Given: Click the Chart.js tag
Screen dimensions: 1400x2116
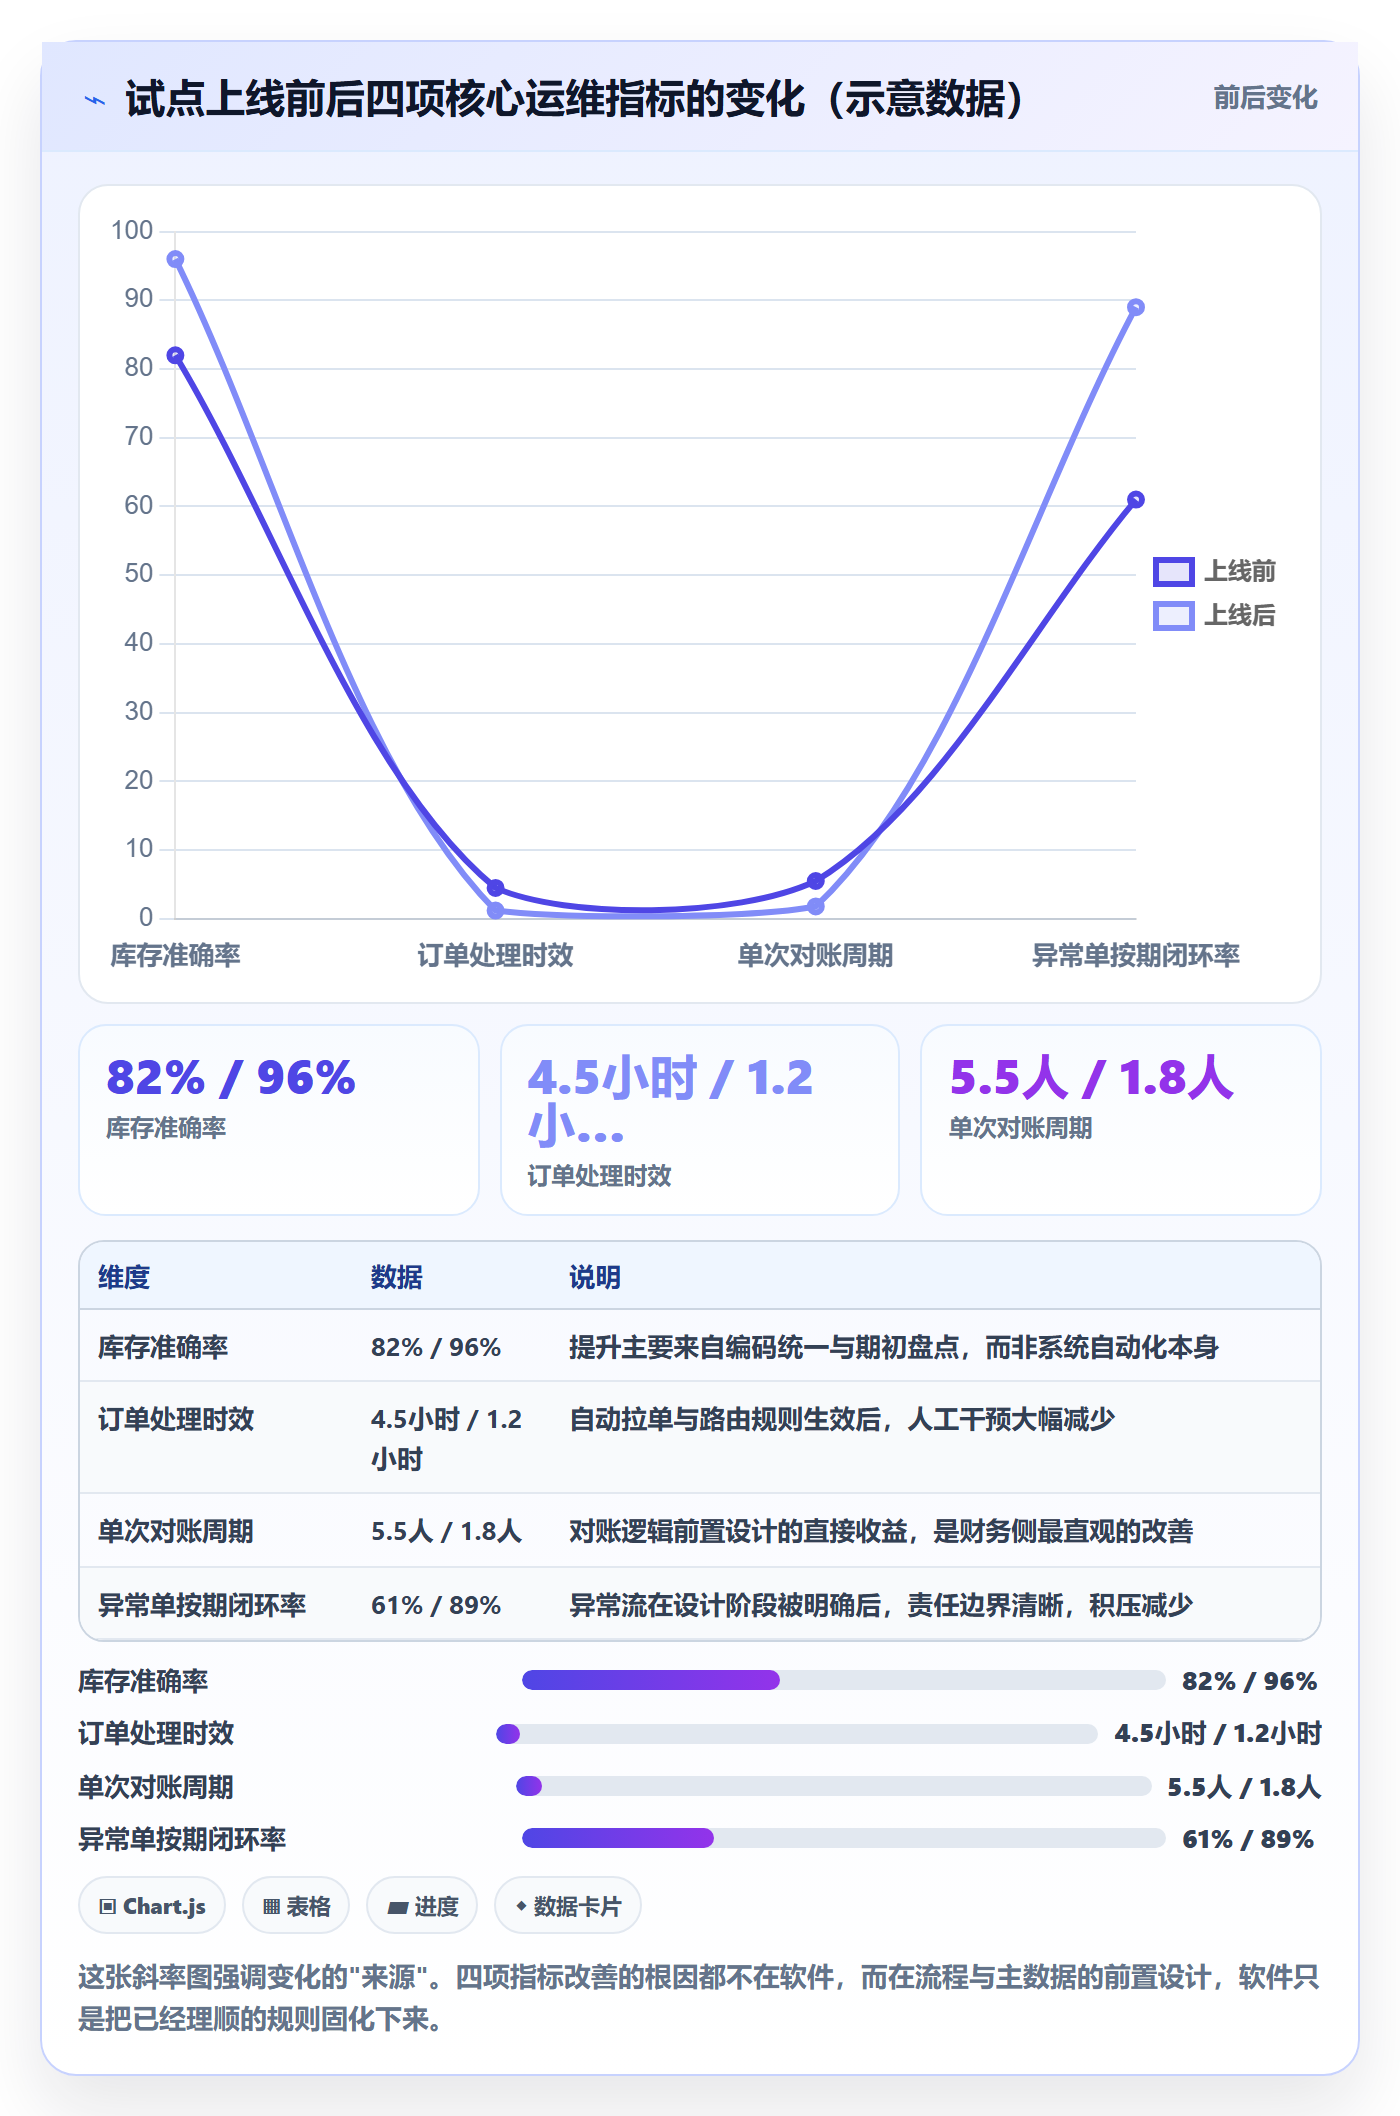Looking at the screenshot, I should [x=152, y=1906].
